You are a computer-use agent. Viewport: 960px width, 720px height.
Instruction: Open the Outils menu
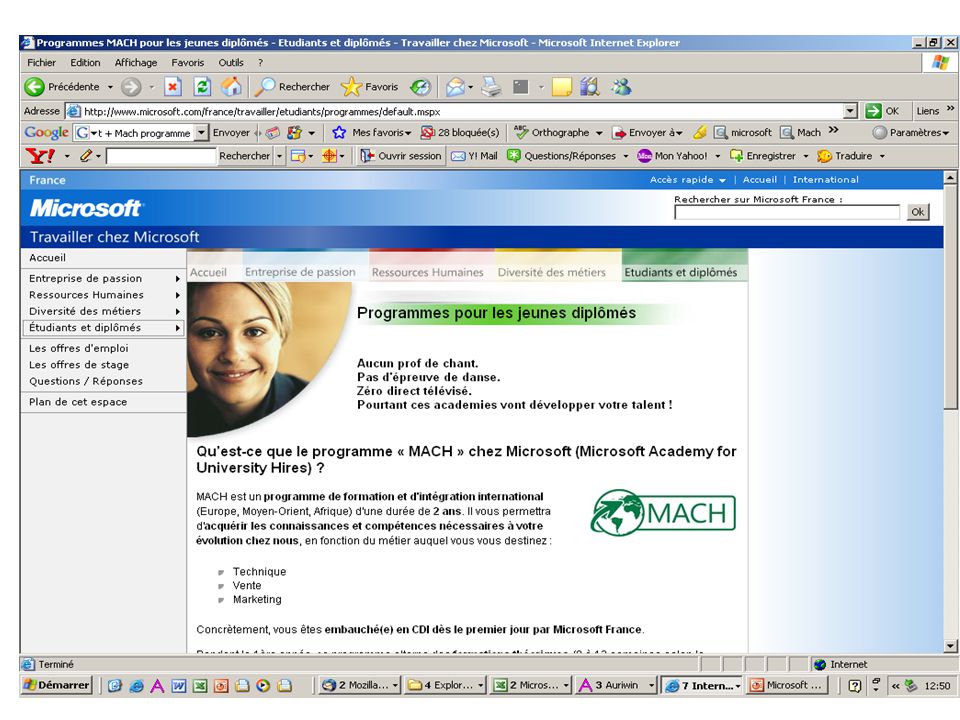tap(231, 62)
